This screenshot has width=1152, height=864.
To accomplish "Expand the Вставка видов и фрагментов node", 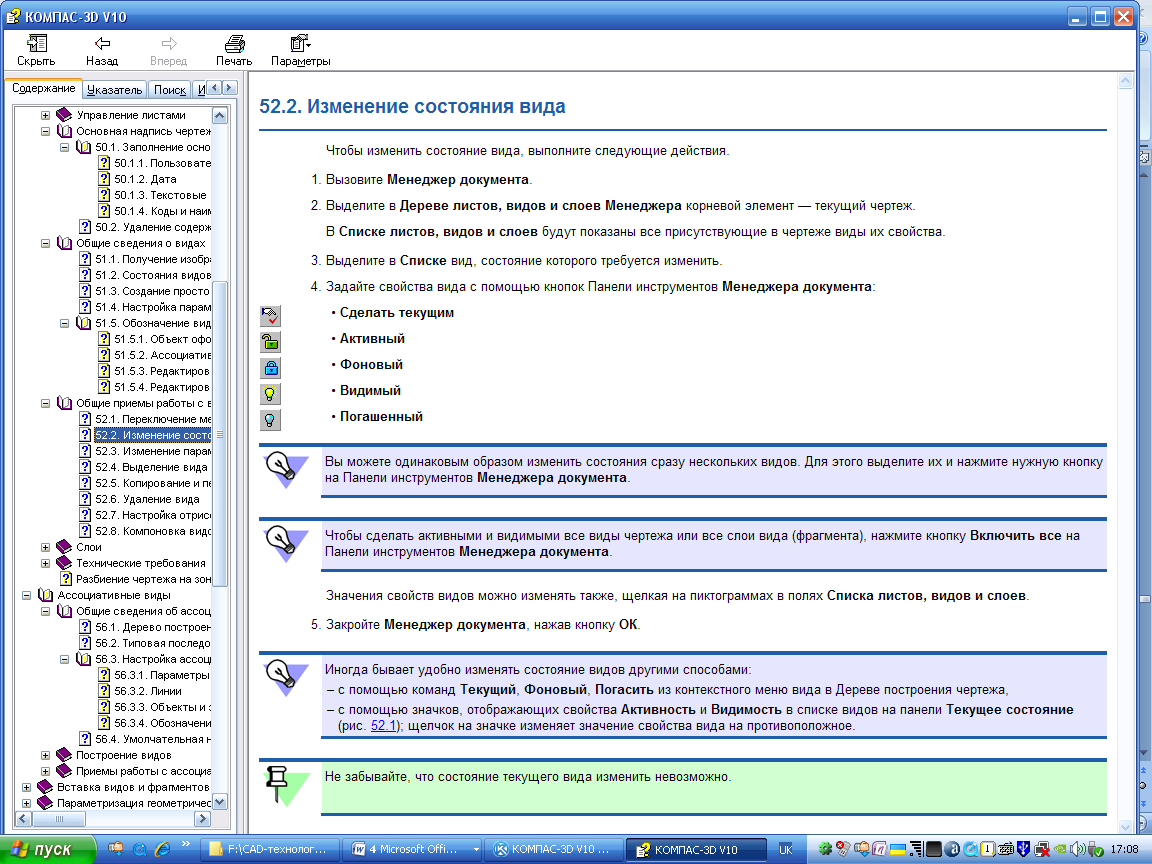I will coord(26,788).
